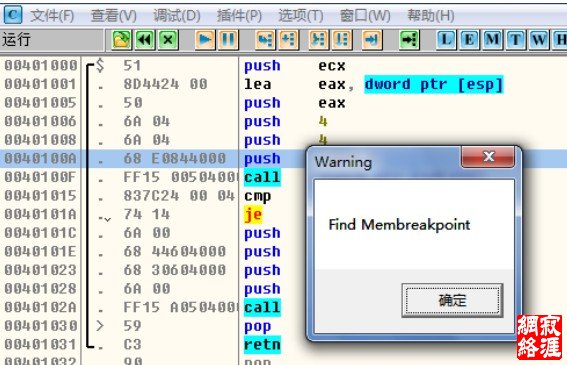Open Windows list with W button
The width and height of the screenshot is (567, 365).
point(539,39)
